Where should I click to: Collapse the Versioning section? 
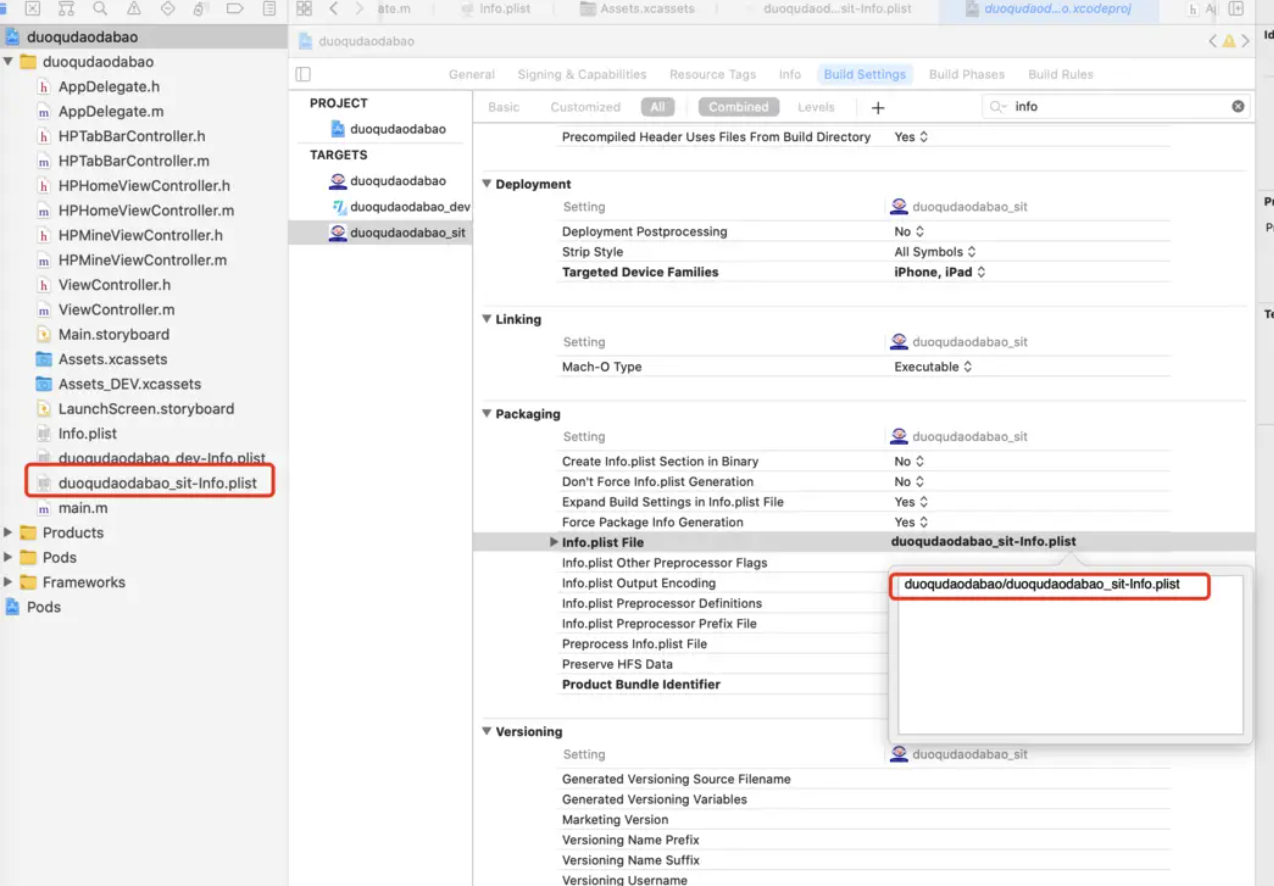pos(487,731)
